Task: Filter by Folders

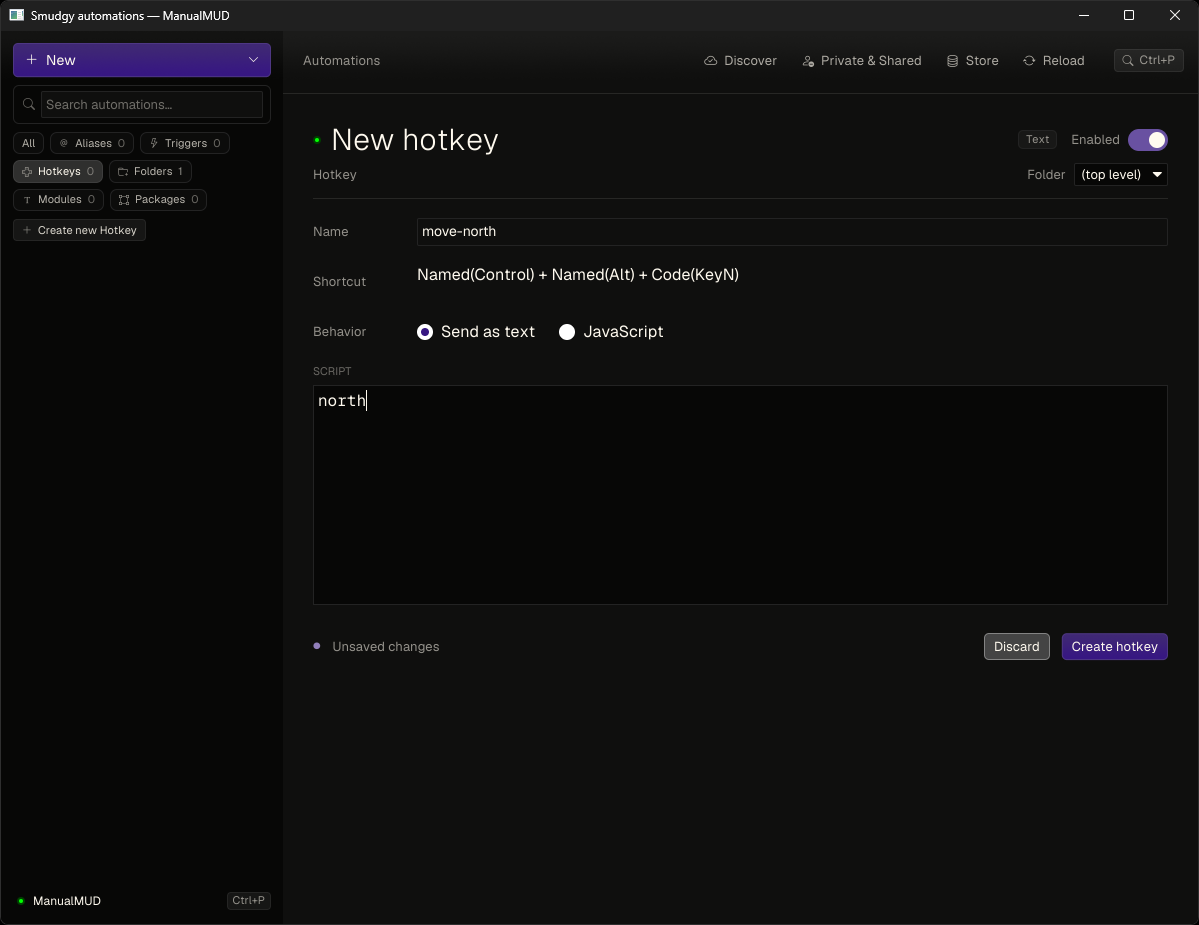Action: tap(151, 171)
